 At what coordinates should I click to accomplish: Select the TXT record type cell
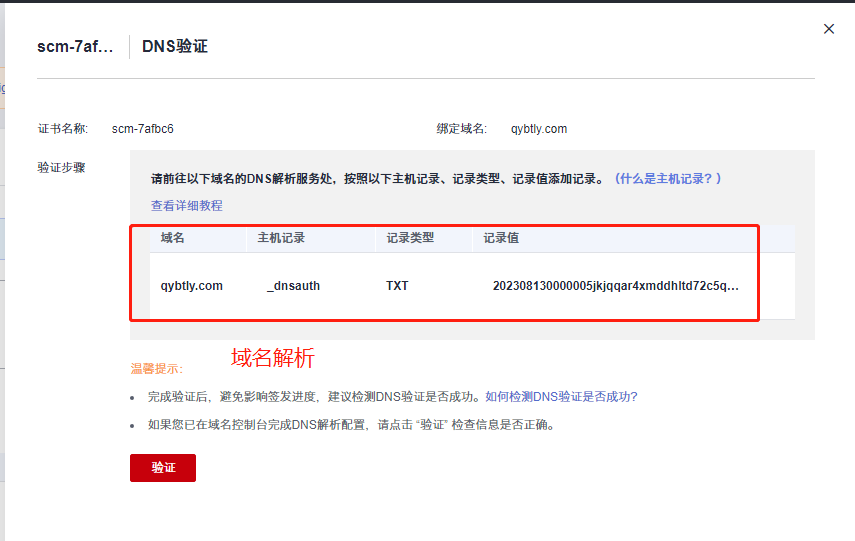(x=397, y=286)
